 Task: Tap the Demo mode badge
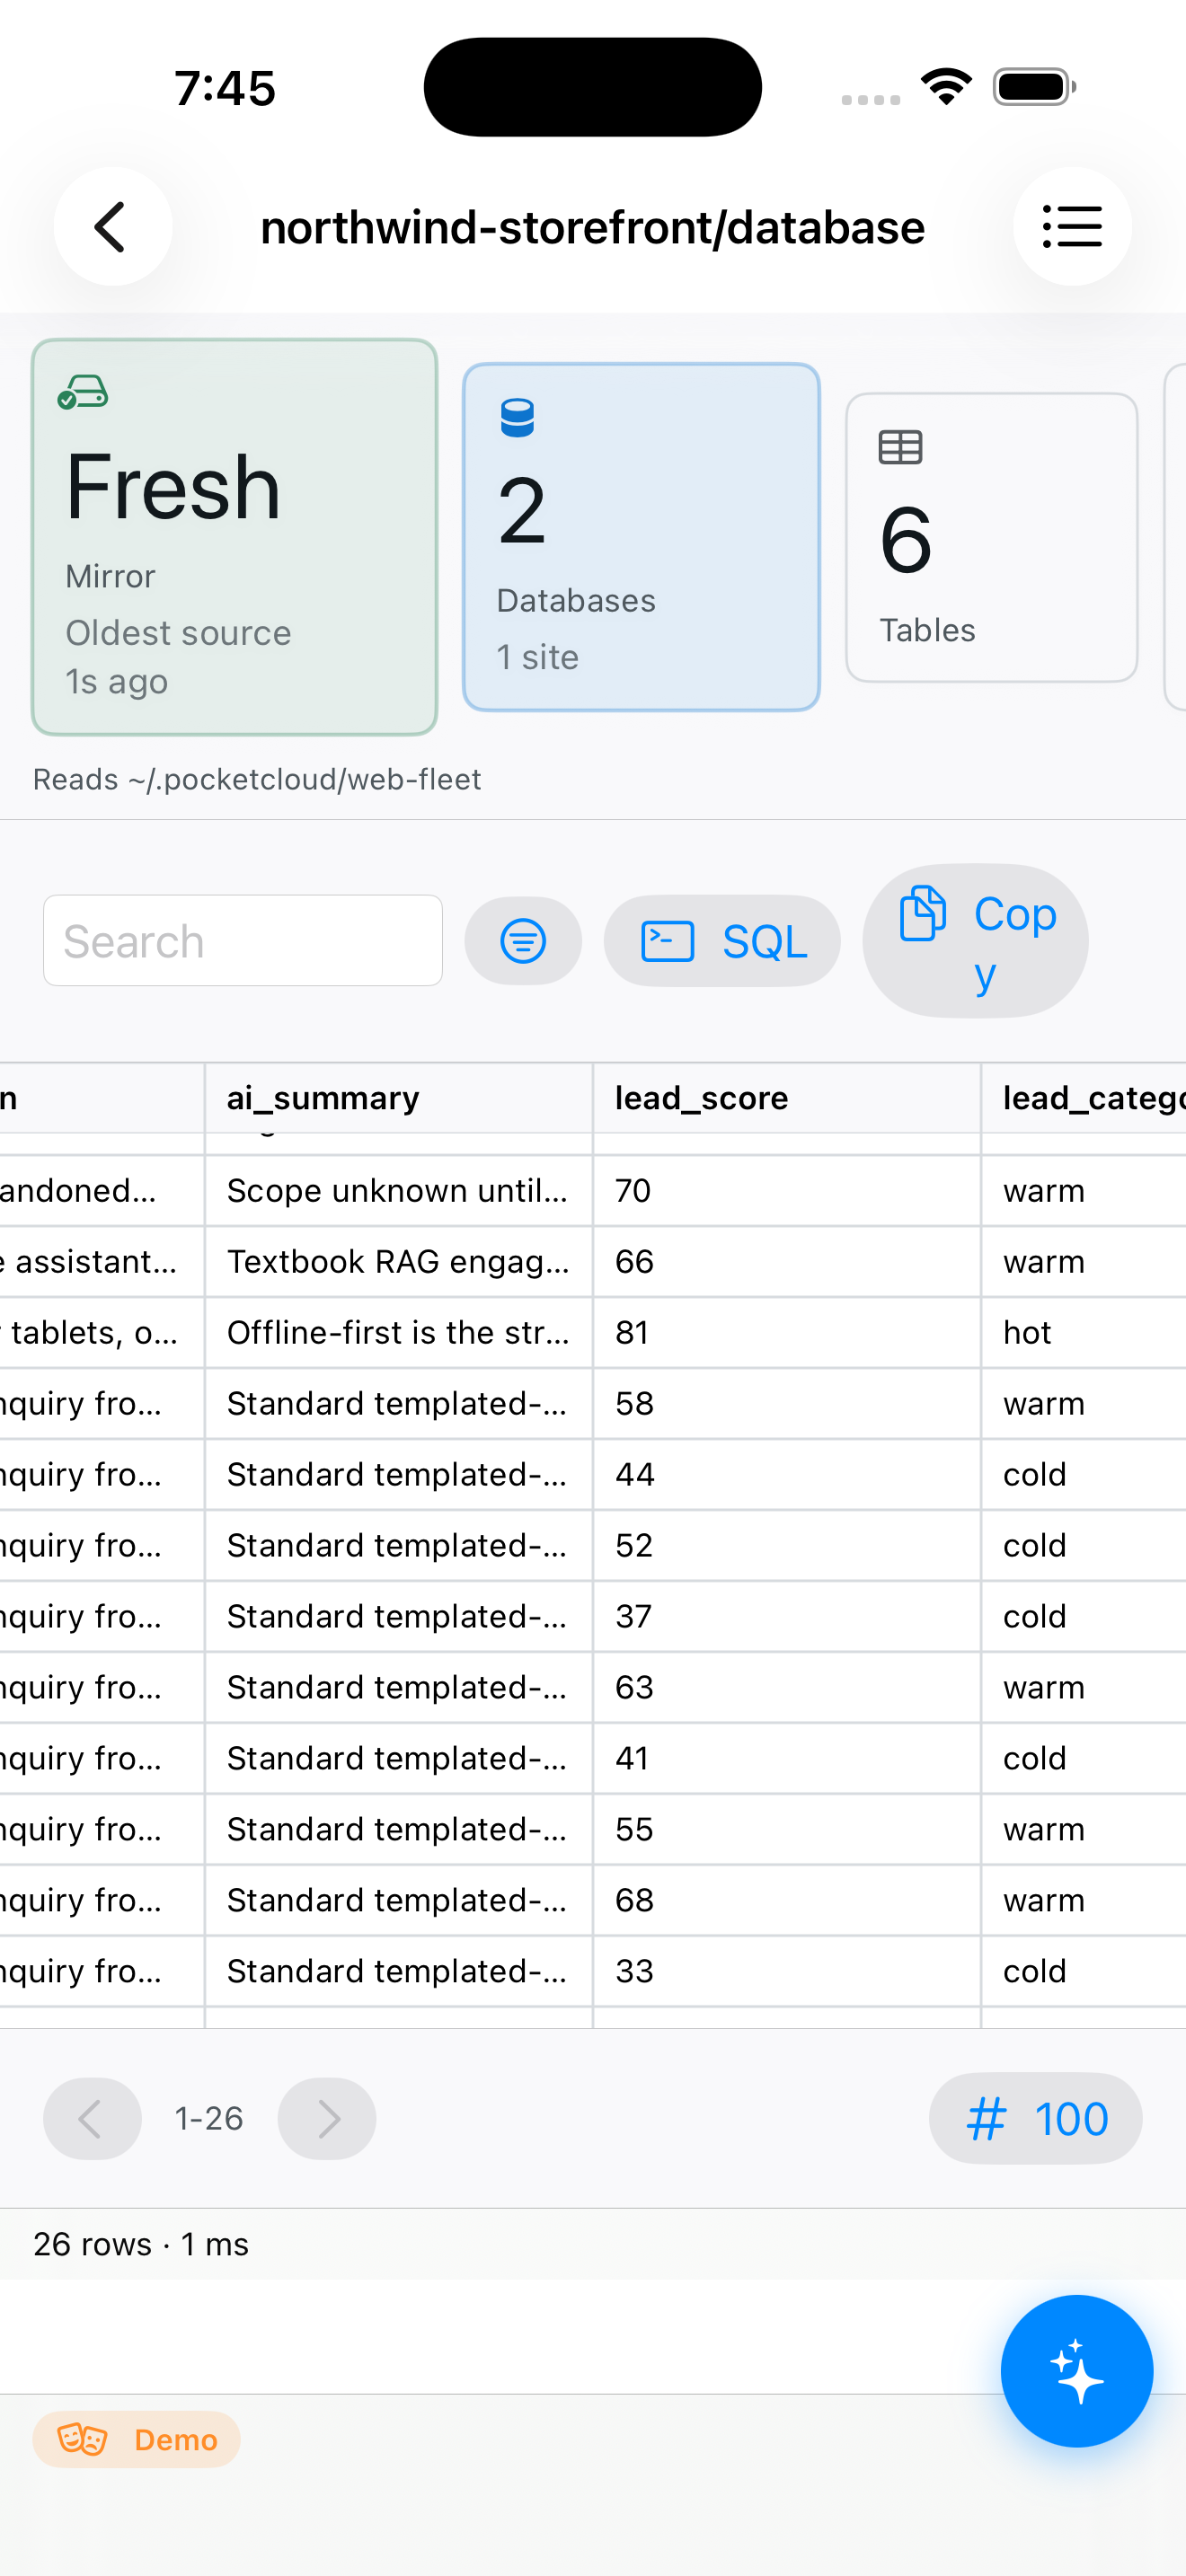137,2440
